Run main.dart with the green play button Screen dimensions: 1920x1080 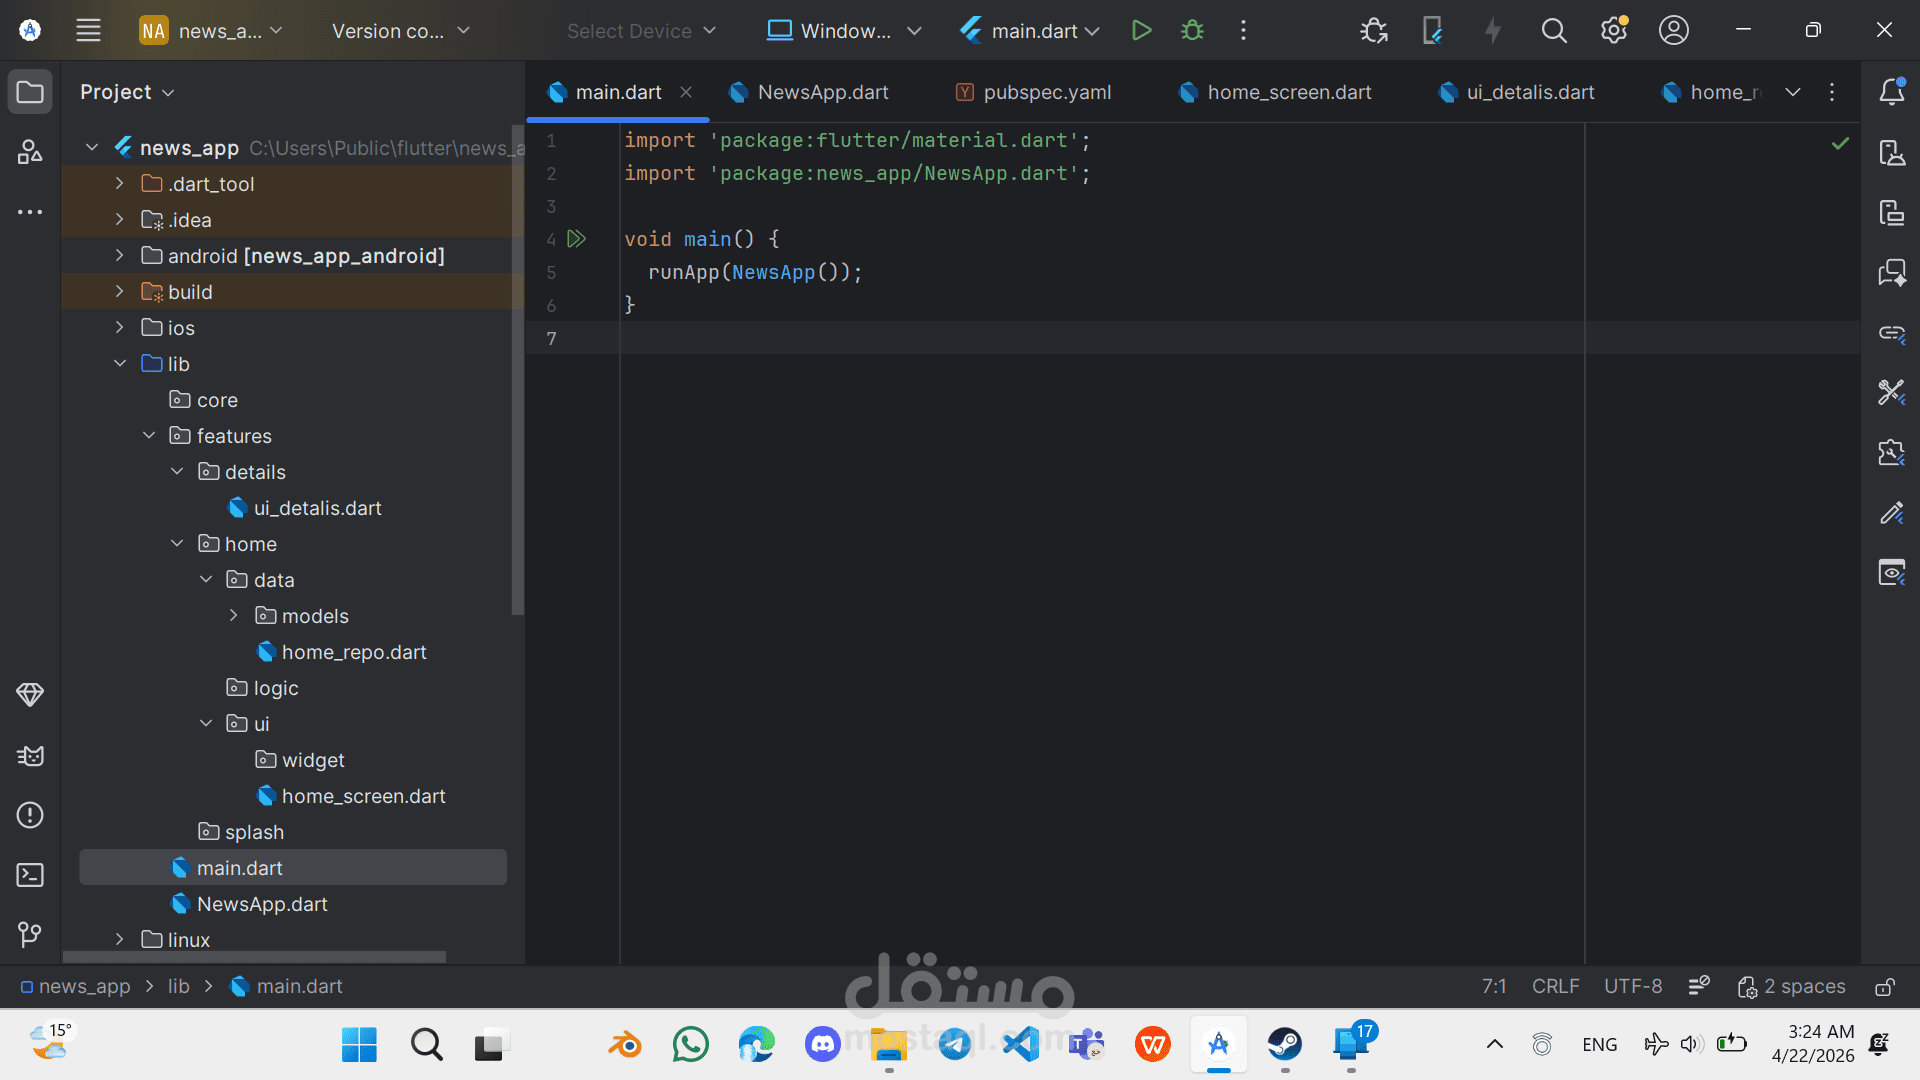coord(1141,30)
